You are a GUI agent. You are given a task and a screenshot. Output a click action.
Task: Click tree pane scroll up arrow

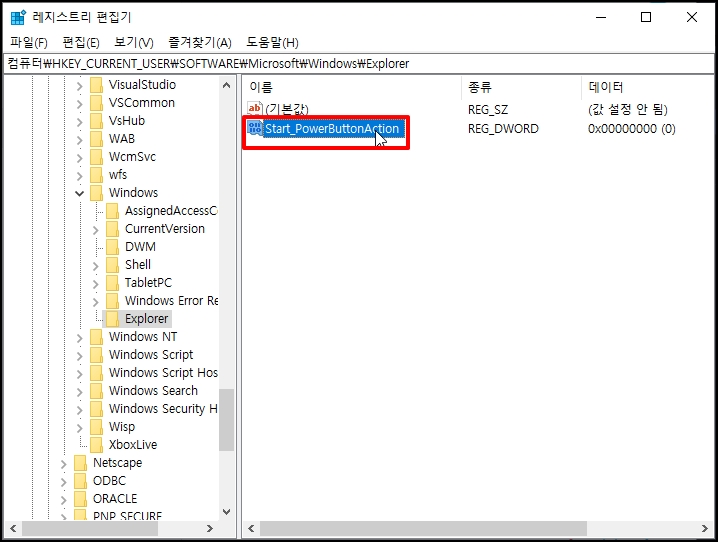pos(226,85)
